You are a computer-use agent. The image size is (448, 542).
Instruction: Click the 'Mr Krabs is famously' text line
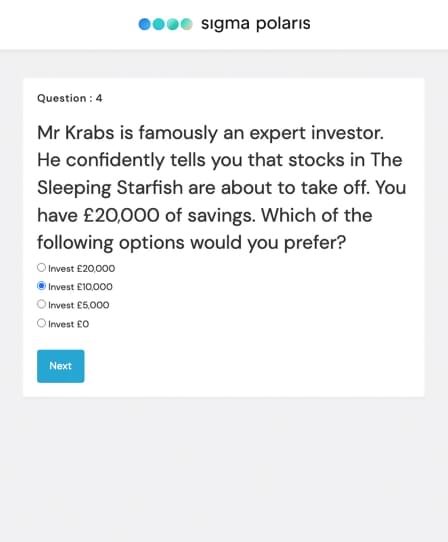tap(210, 133)
